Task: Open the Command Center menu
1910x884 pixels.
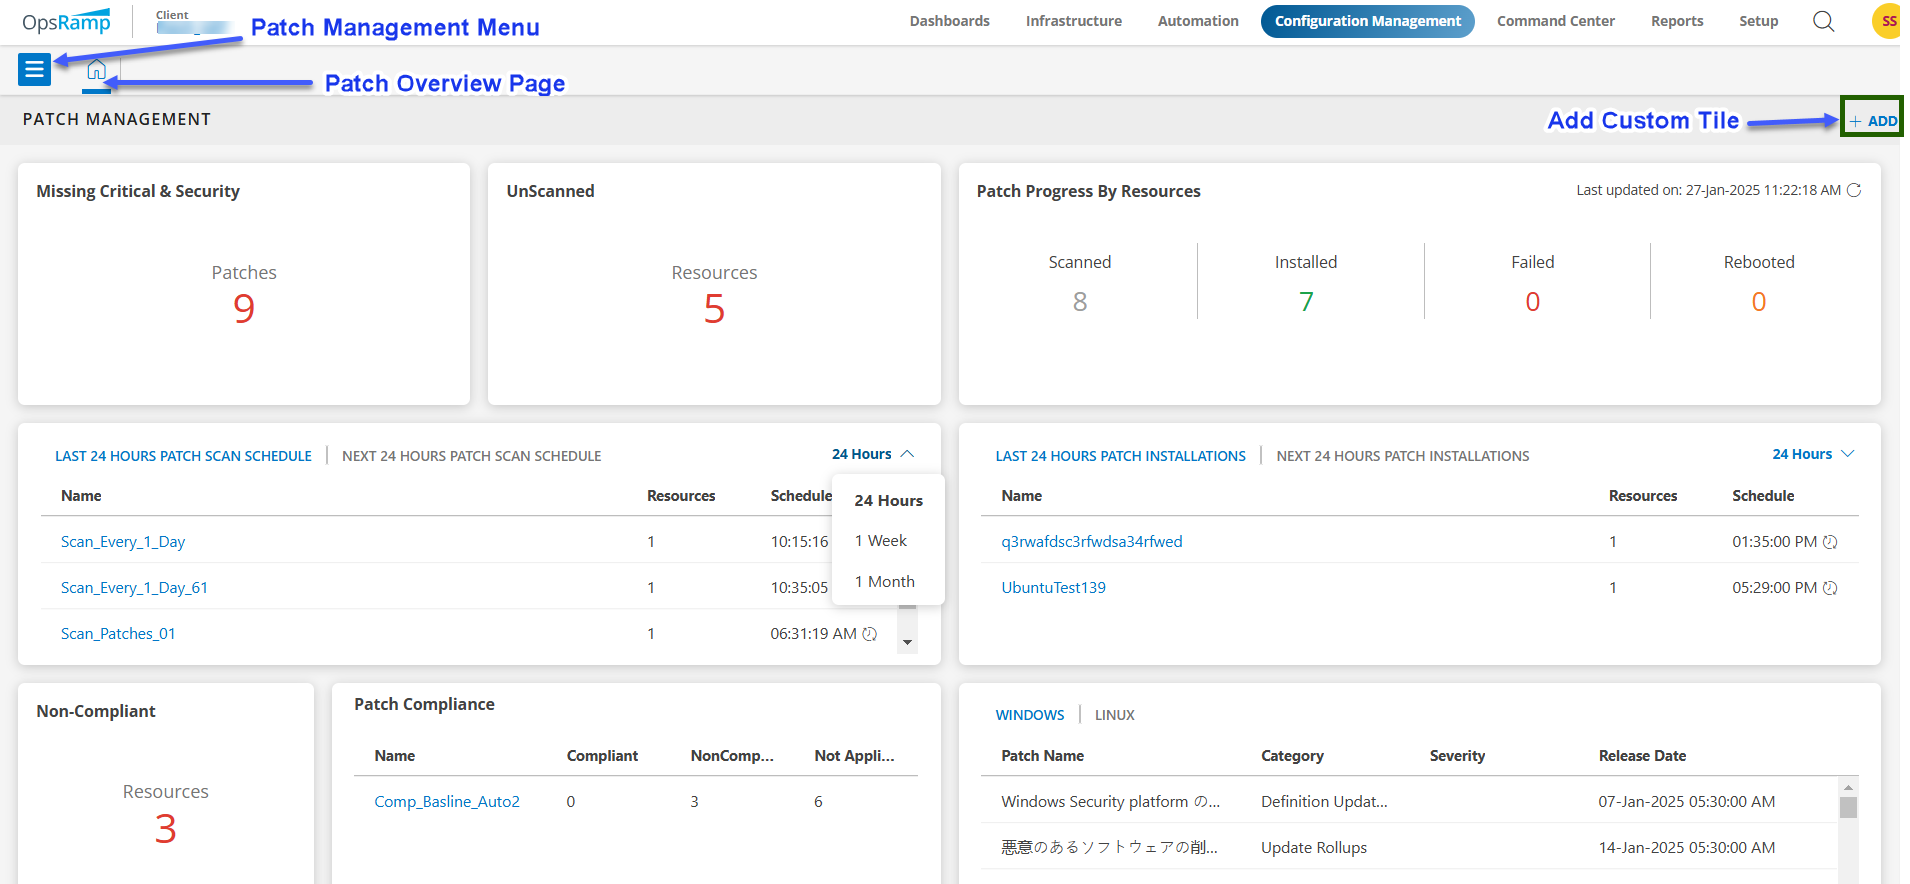Action: pos(1555,21)
